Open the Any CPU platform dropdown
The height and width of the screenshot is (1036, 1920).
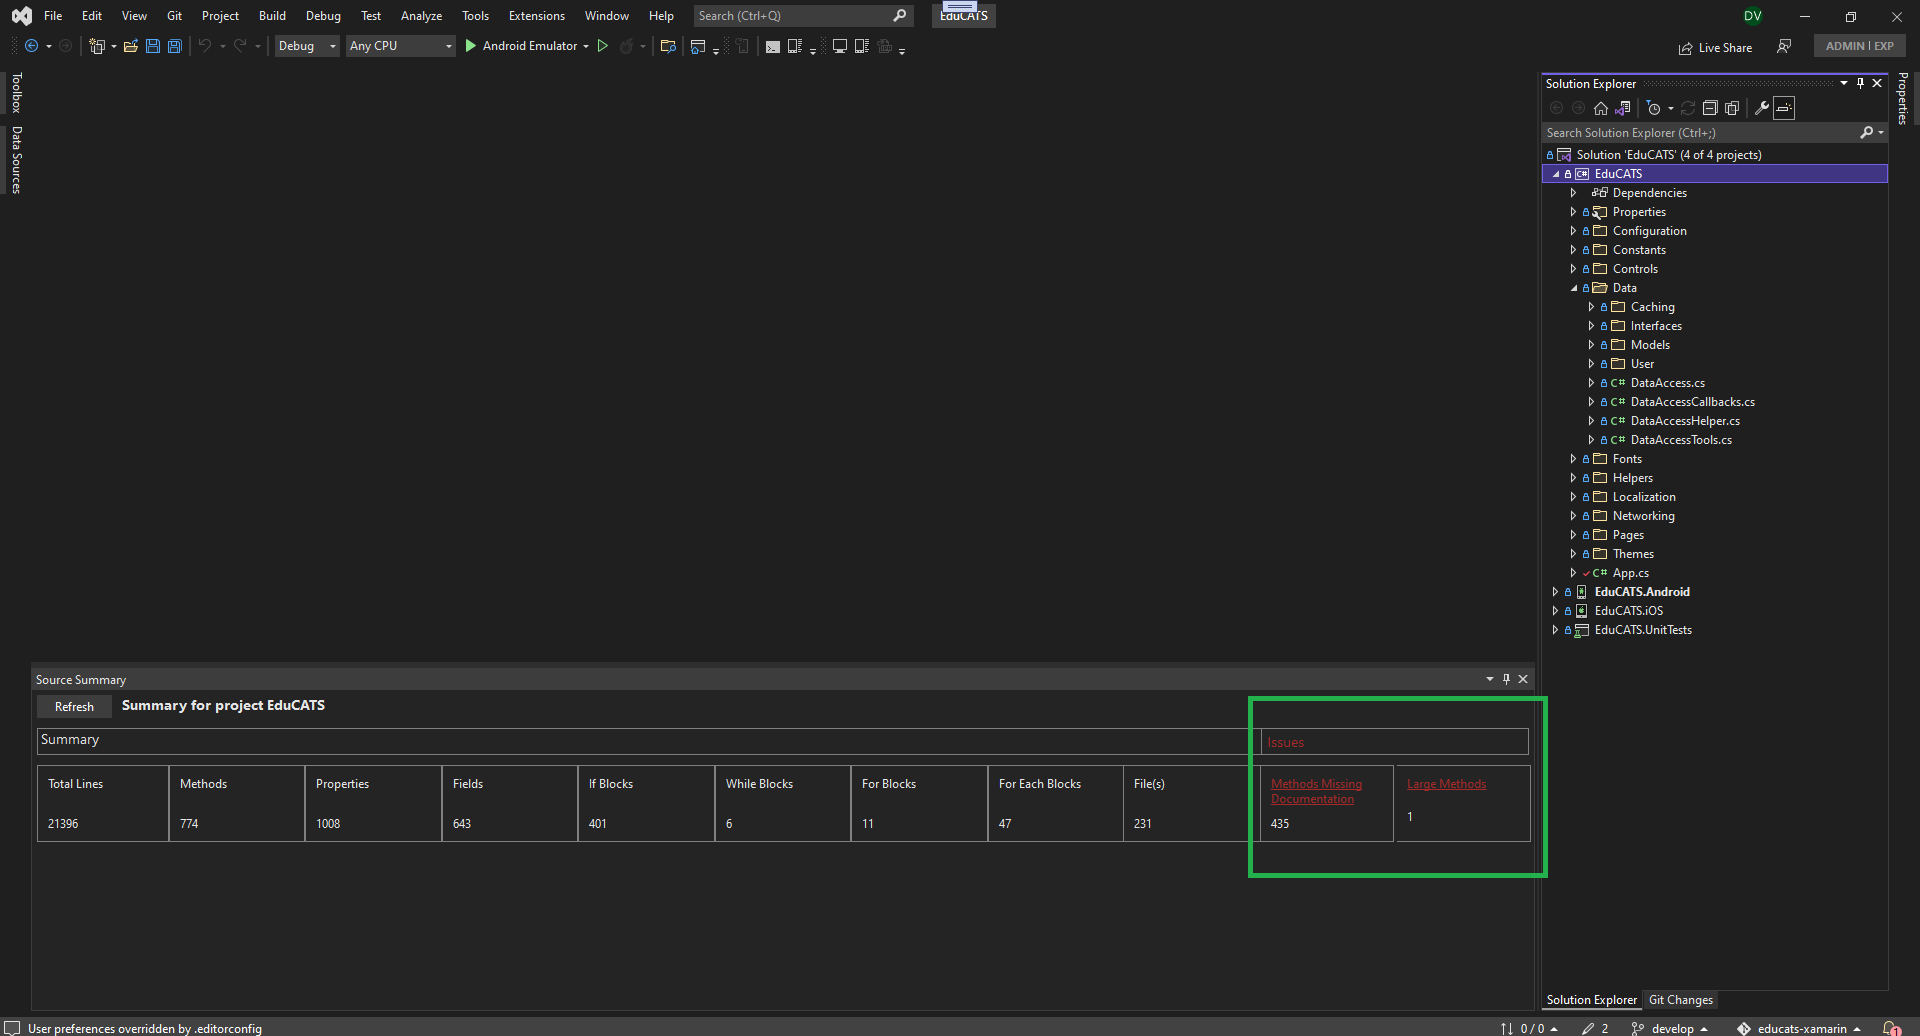tap(400, 46)
